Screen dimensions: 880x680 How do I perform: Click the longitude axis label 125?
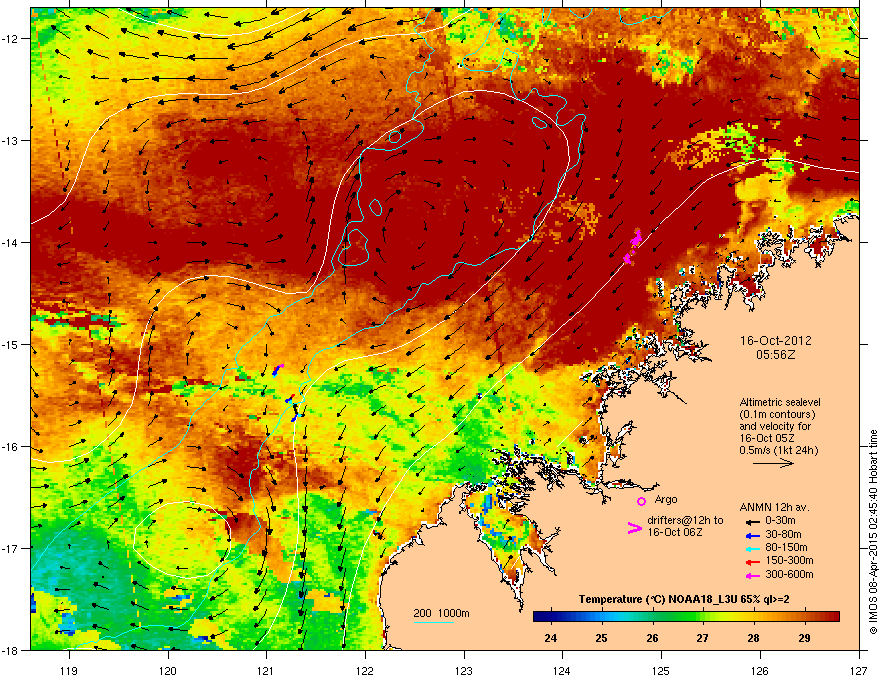click(661, 671)
